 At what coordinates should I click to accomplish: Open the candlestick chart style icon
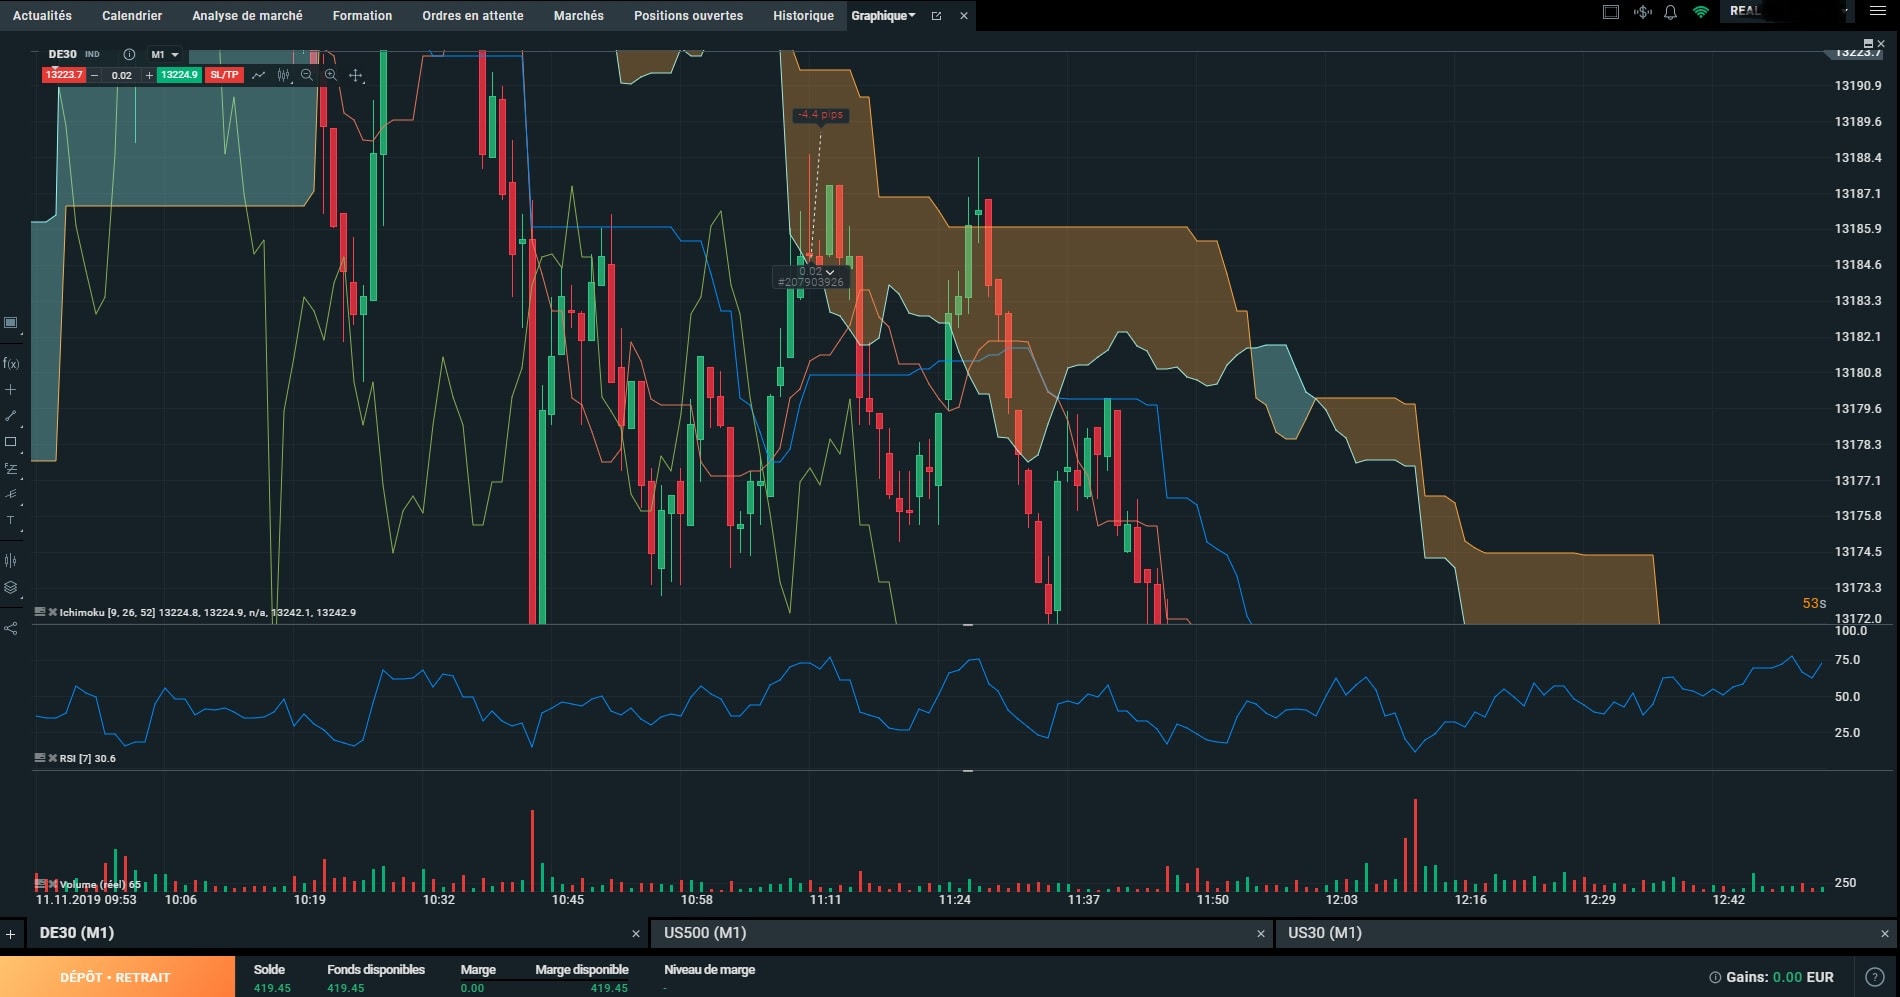pyautogui.click(x=283, y=75)
